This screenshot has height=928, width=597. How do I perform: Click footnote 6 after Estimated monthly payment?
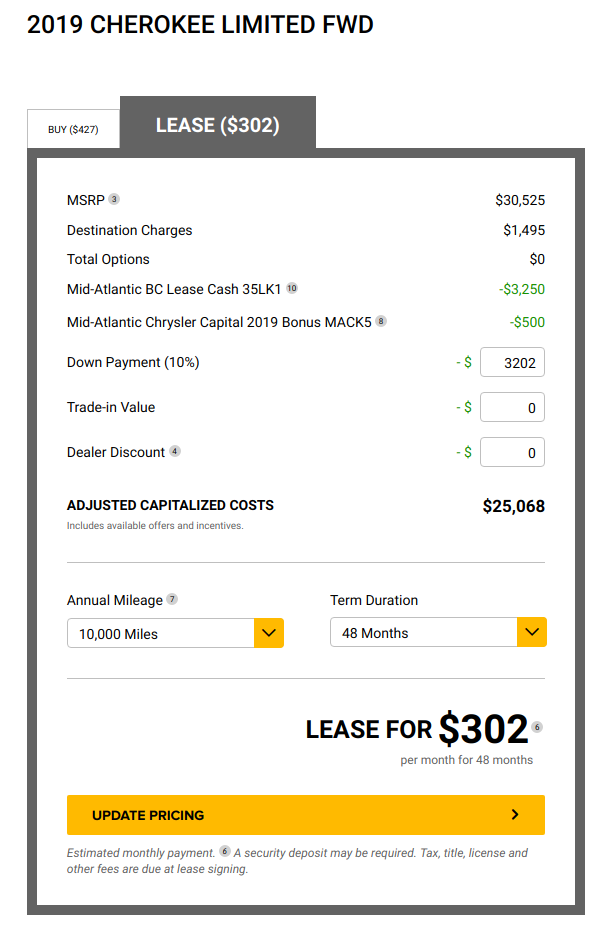(225, 851)
